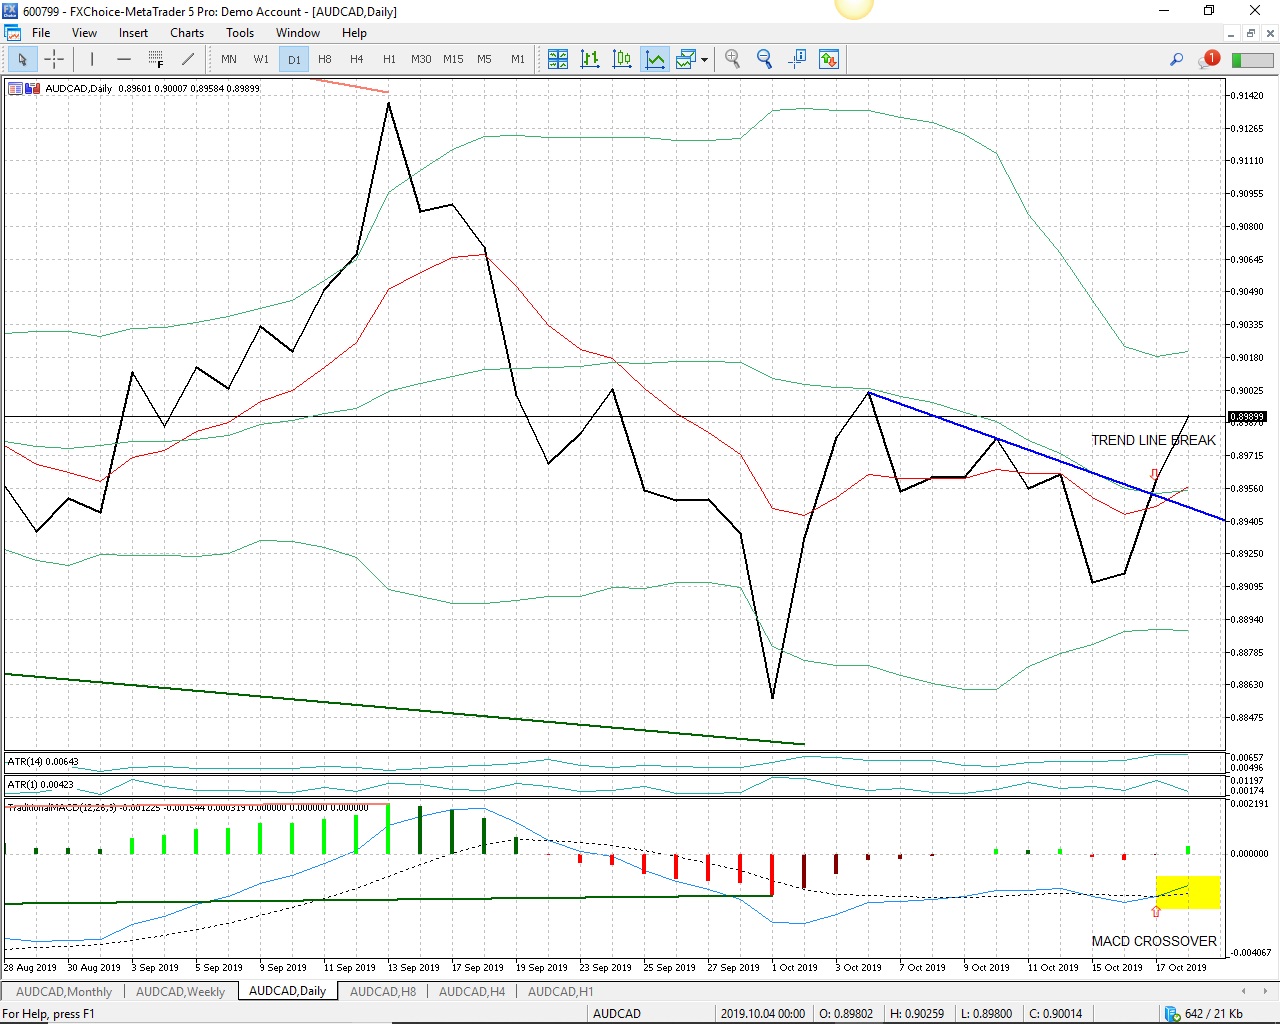Click the 17 Oct 2019 date label

click(x=1181, y=967)
